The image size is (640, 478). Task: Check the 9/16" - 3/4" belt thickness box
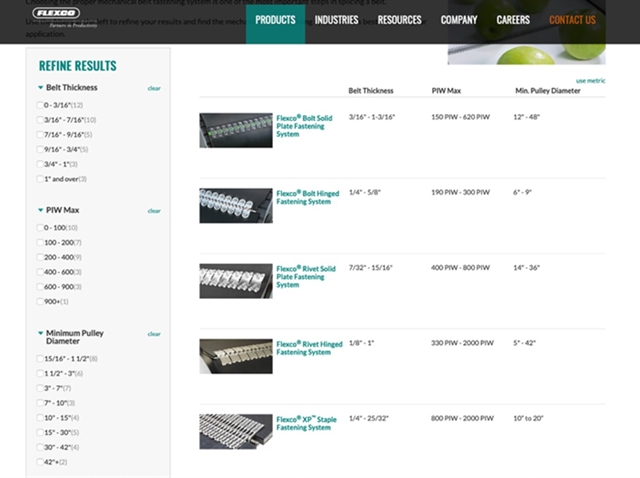pos(40,149)
